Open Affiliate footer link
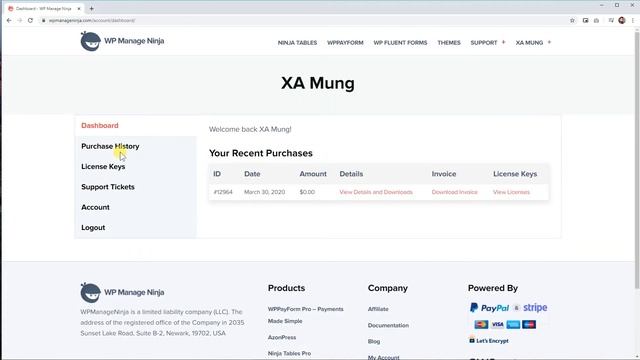Image resolution: width=640 pixels, height=360 pixels. pyautogui.click(x=378, y=309)
